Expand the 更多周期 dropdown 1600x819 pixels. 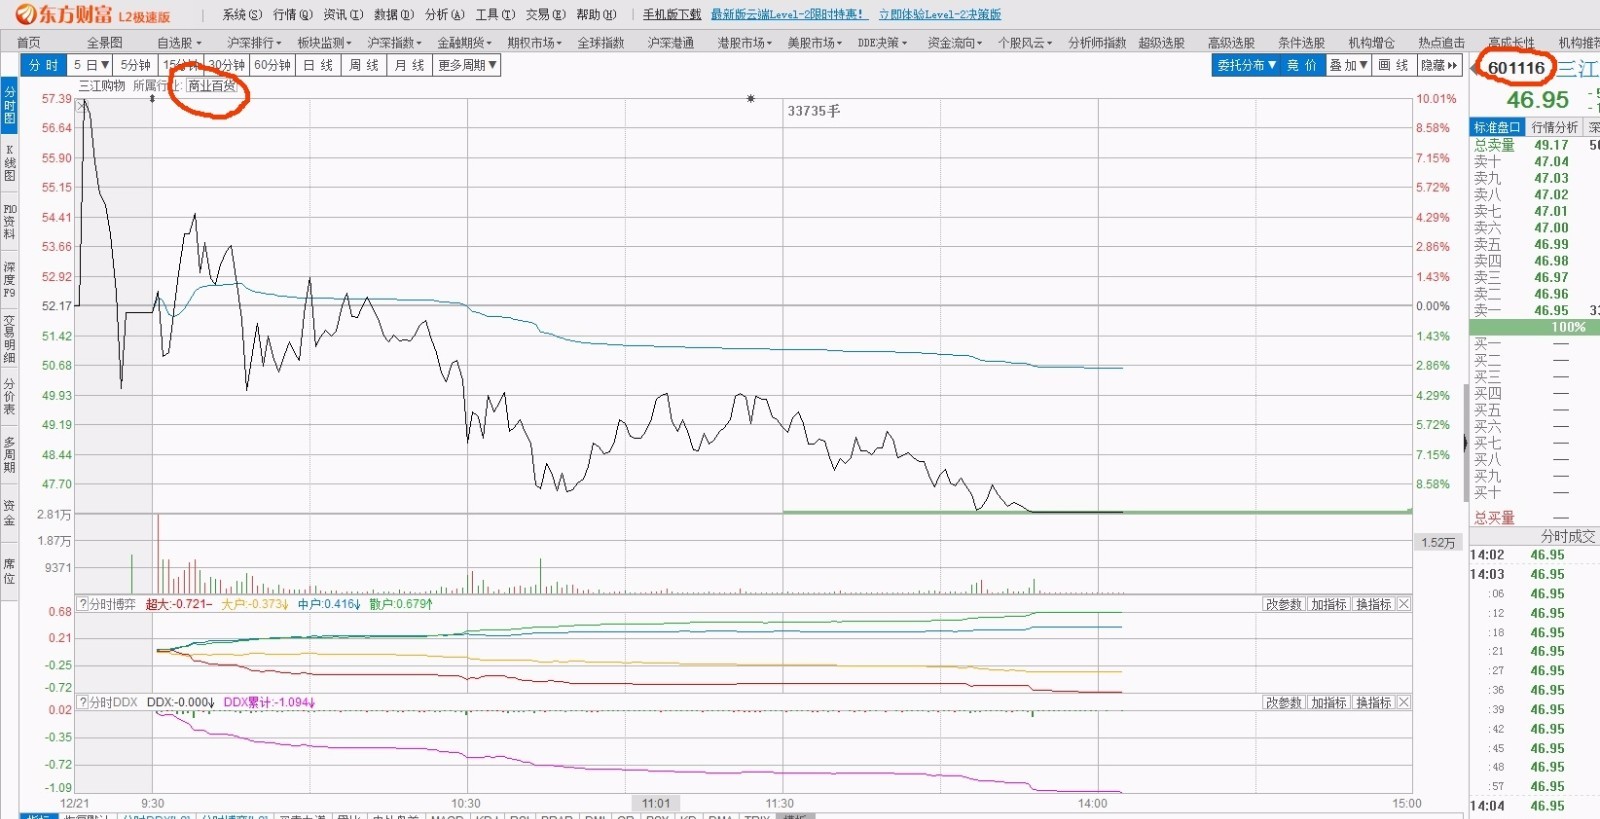click(467, 65)
